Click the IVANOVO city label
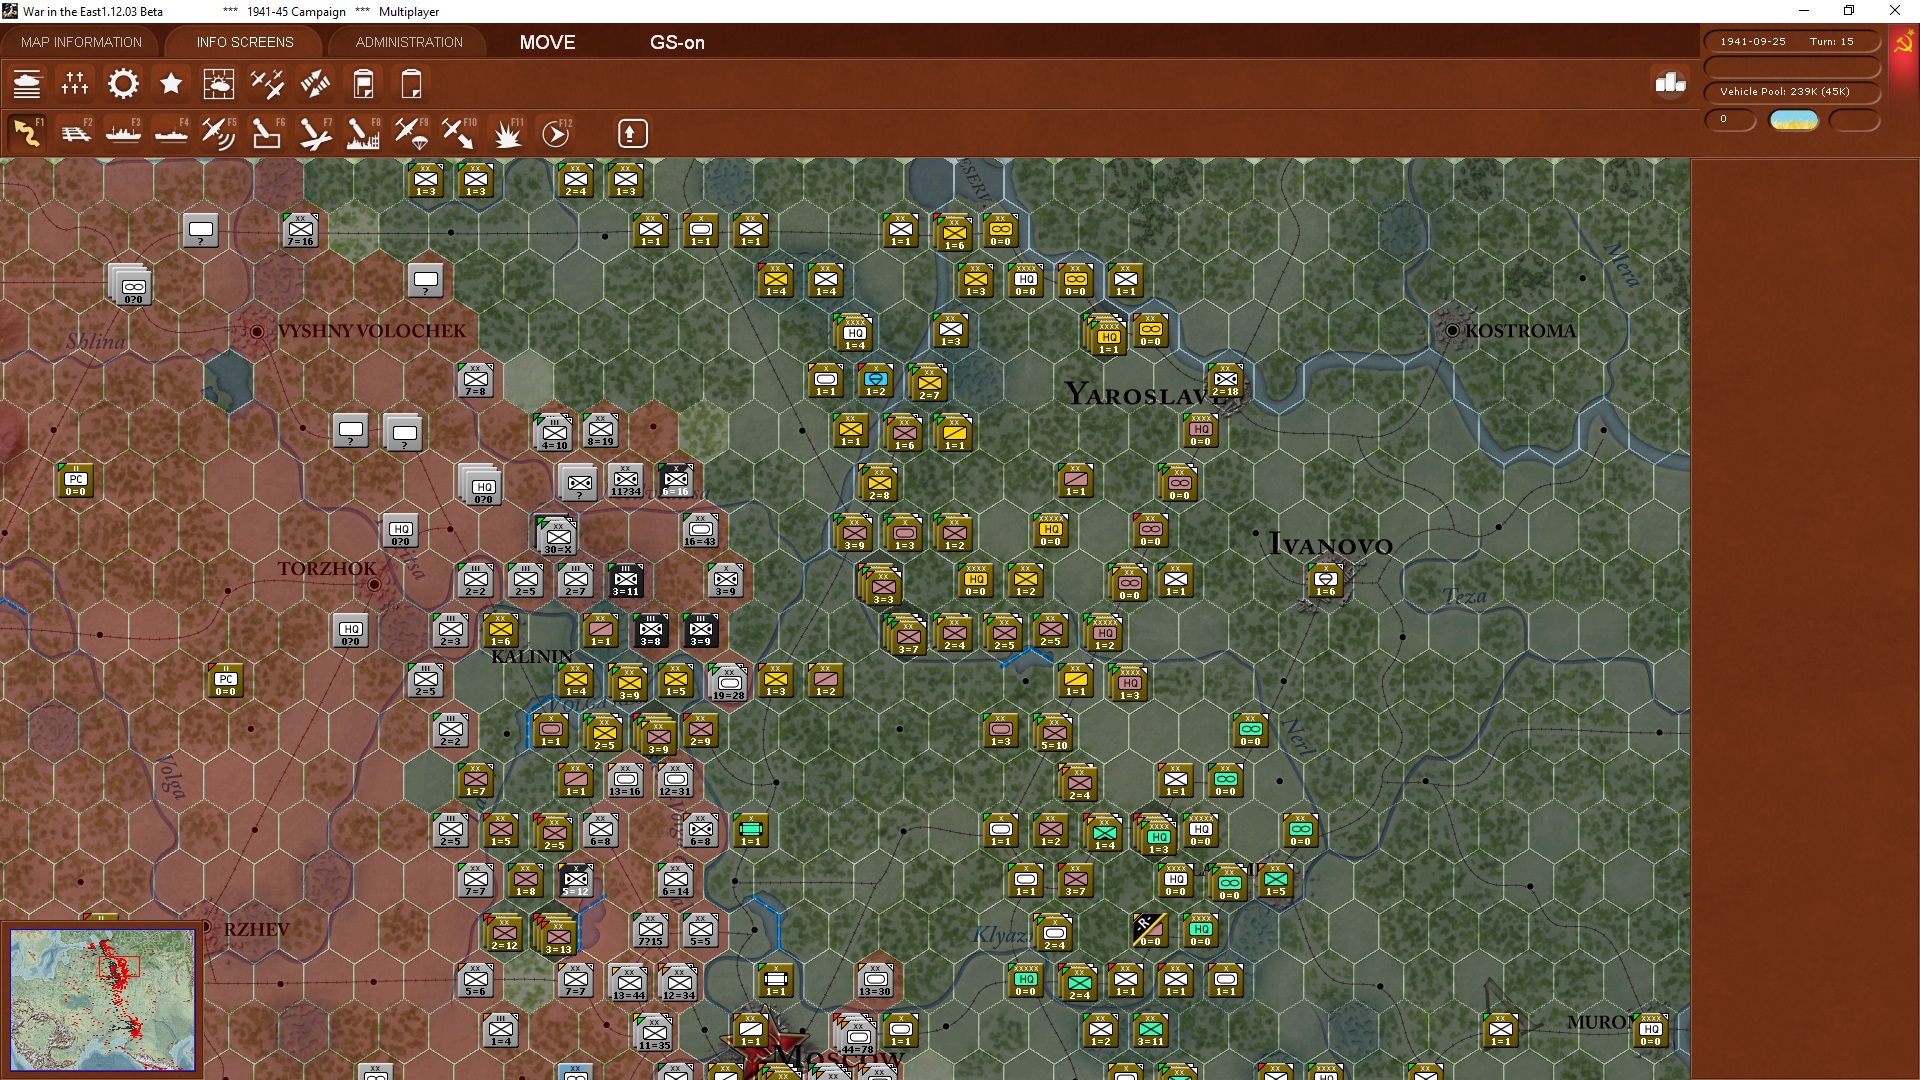Screen dimensions: 1920x1080 click(1331, 545)
